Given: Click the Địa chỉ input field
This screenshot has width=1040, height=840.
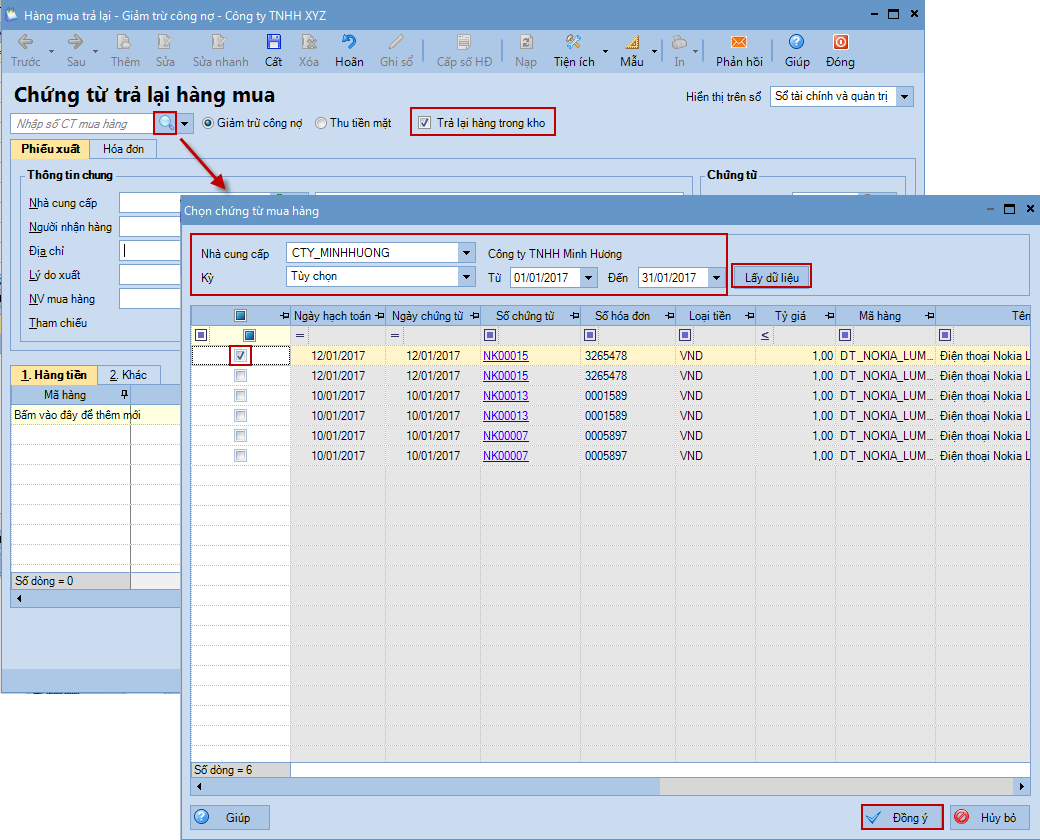Looking at the screenshot, I should point(151,251).
